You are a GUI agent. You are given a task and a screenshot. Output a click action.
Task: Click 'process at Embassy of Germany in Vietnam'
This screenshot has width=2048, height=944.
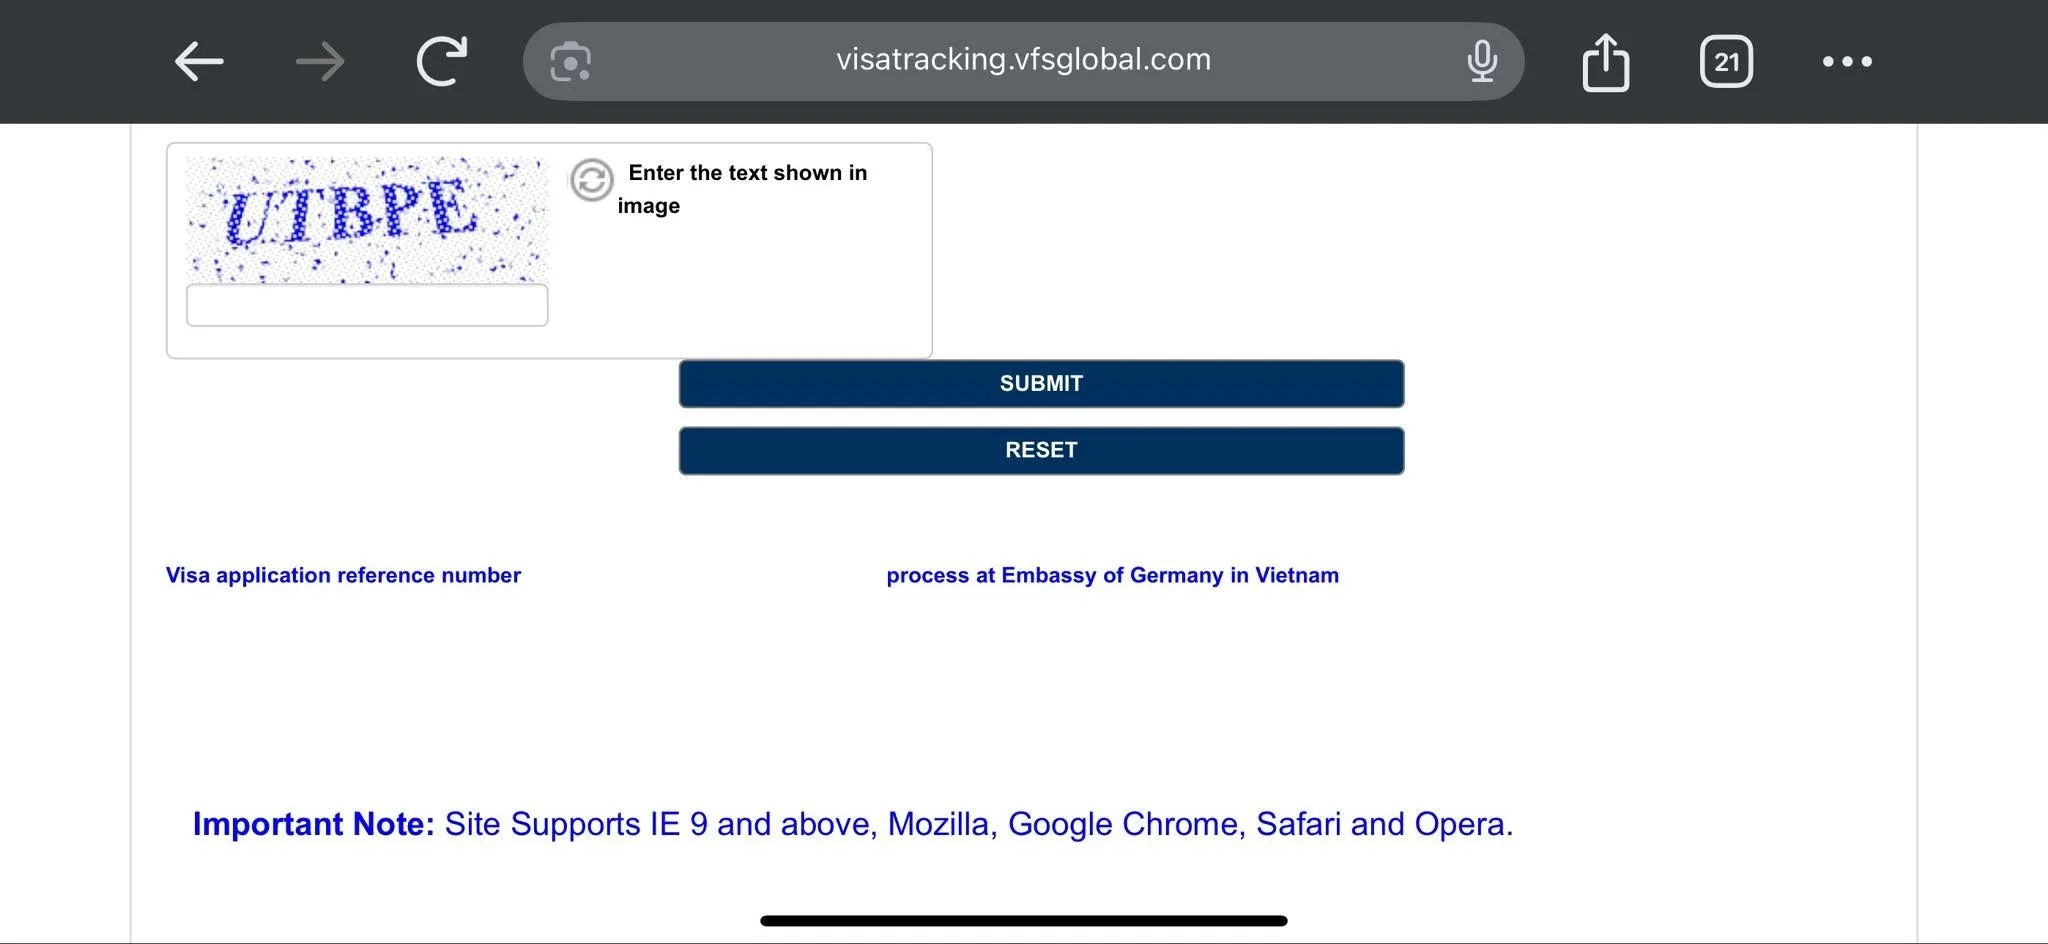coord(1112,575)
